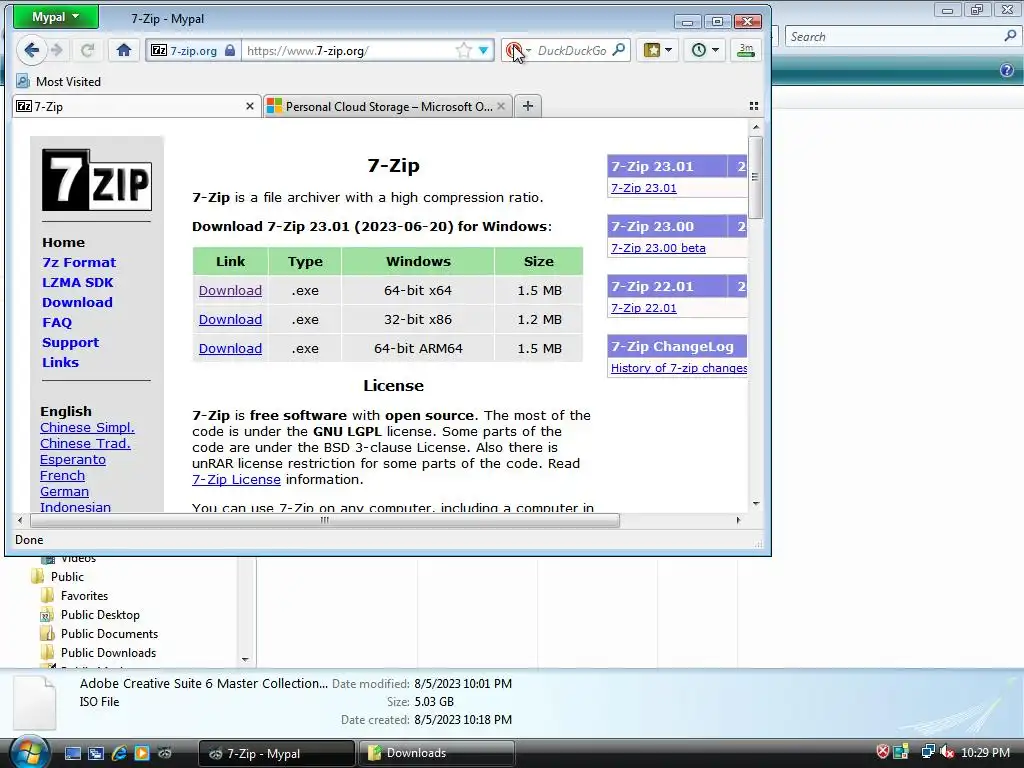The width and height of the screenshot is (1024, 768).
Task: Open a new tab with plus button
Action: pos(528,106)
